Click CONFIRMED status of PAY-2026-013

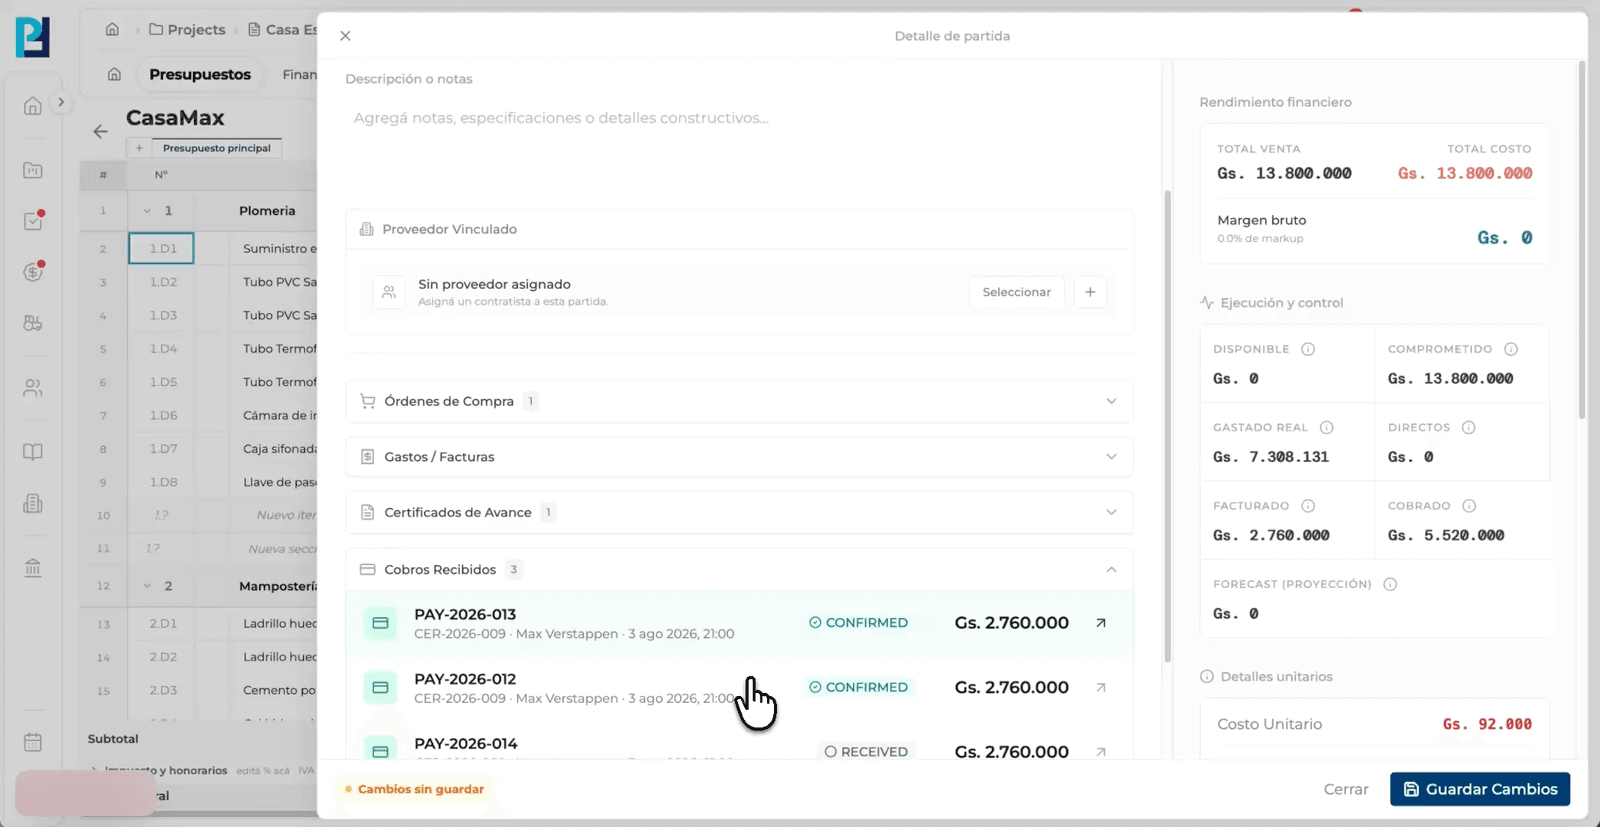coord(858,623)
